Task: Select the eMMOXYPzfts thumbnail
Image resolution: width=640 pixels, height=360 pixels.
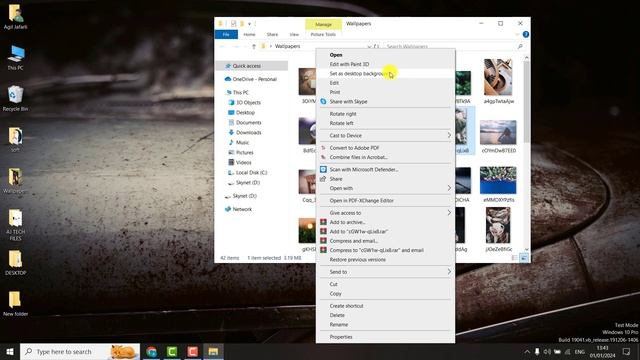Action: coord(498,184)
